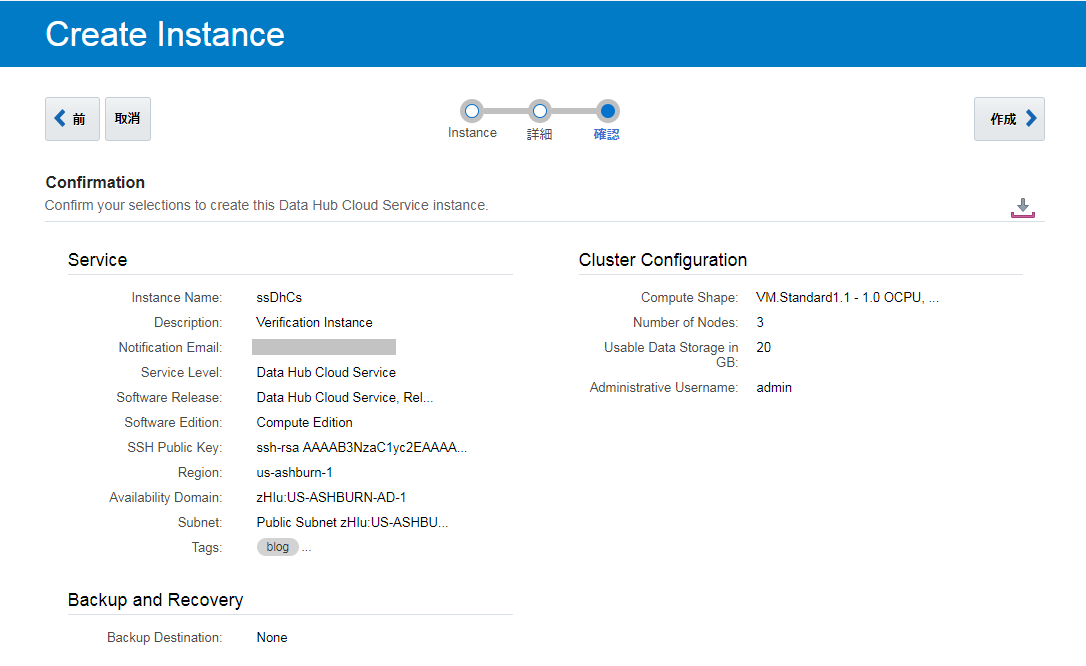The image size is (1086, 666).
Task: Click the Usable Data Storage value 20
Action: click(x=763, y=348)
